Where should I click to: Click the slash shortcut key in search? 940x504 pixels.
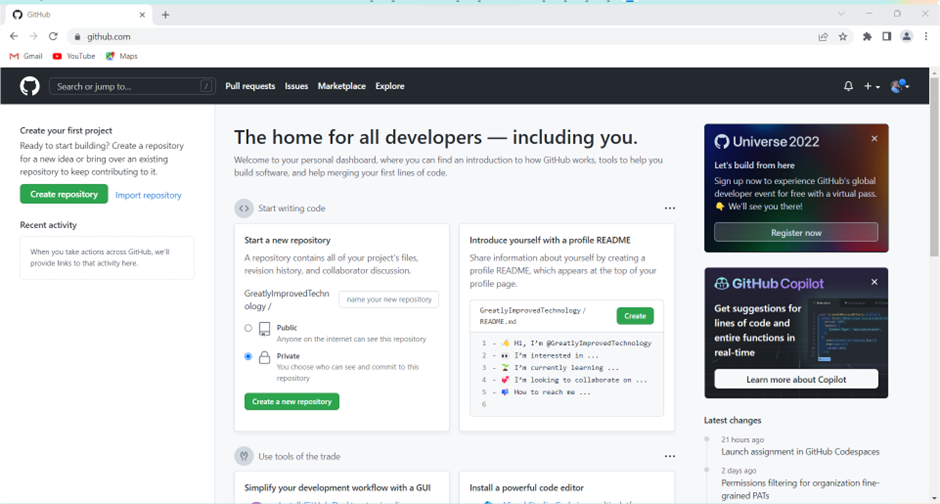[206, 86]
